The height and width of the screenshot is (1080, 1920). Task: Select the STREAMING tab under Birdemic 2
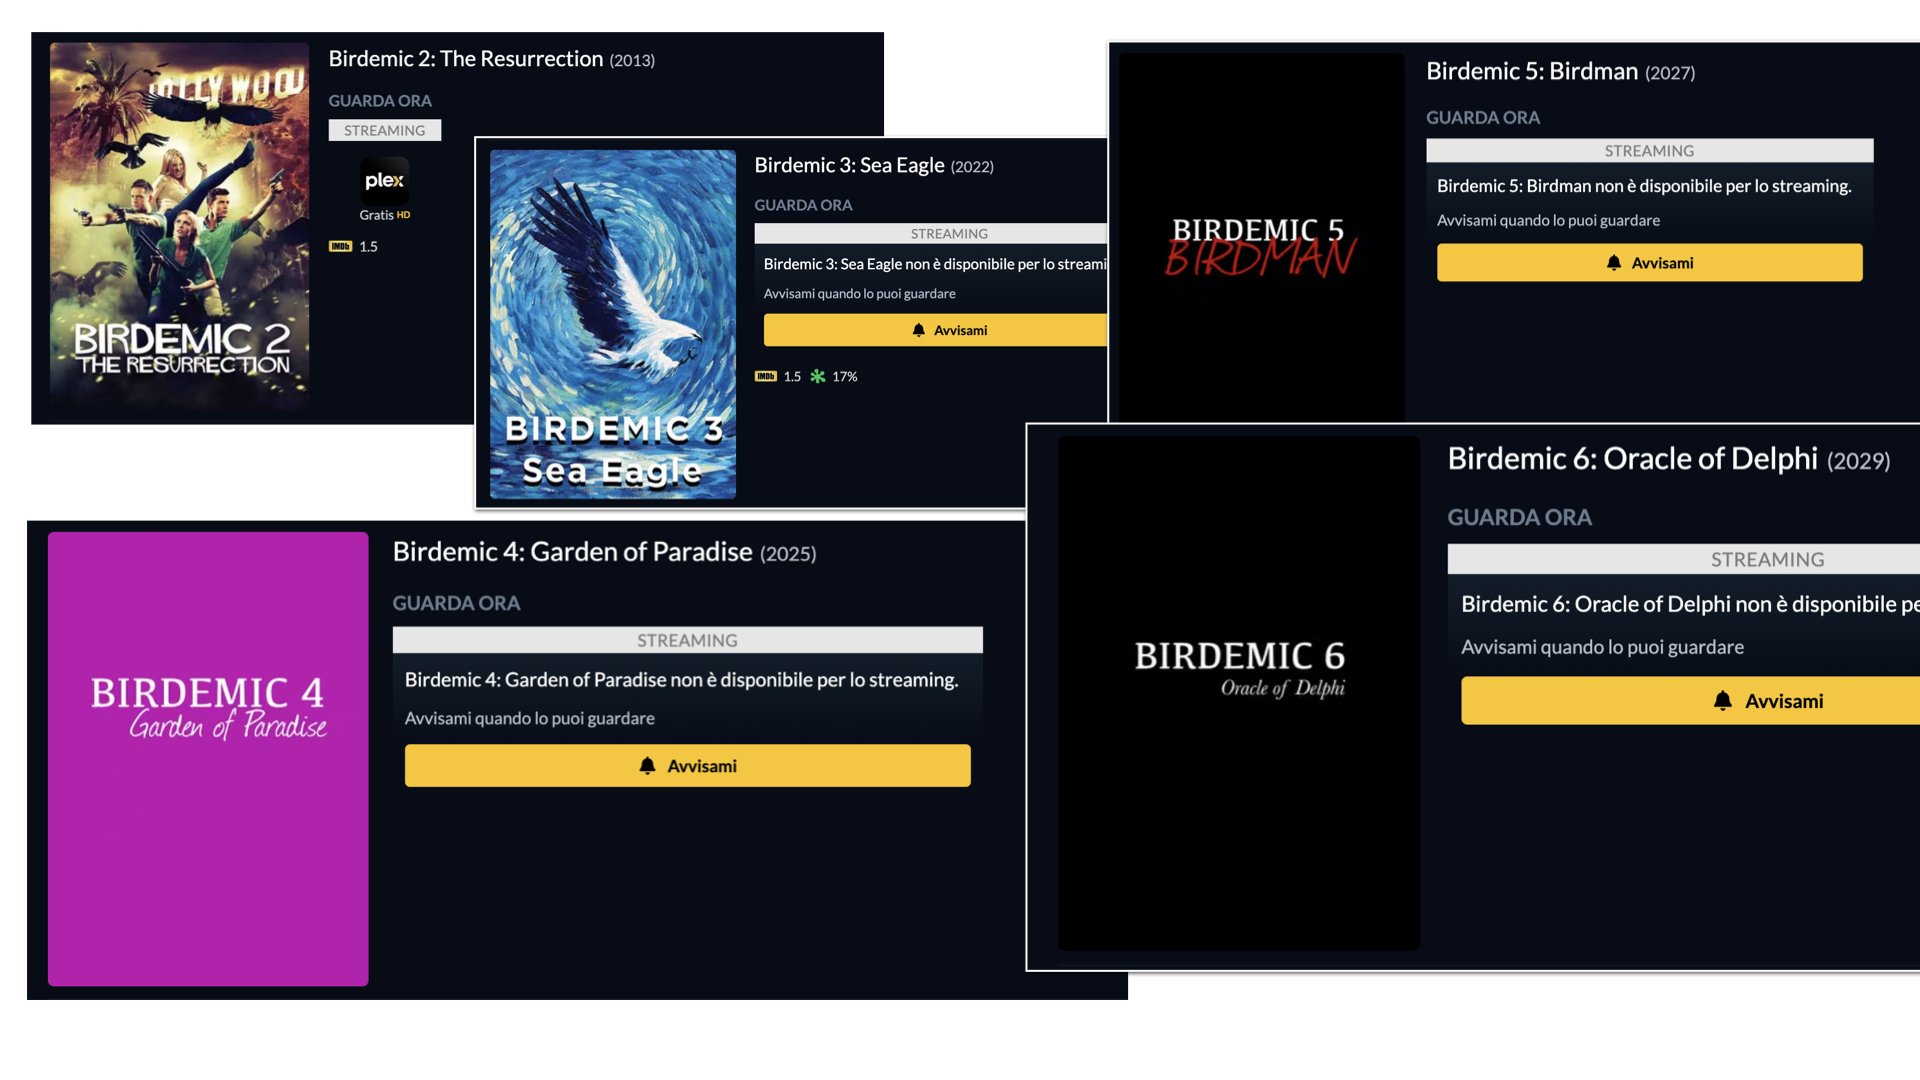(384, 130)
